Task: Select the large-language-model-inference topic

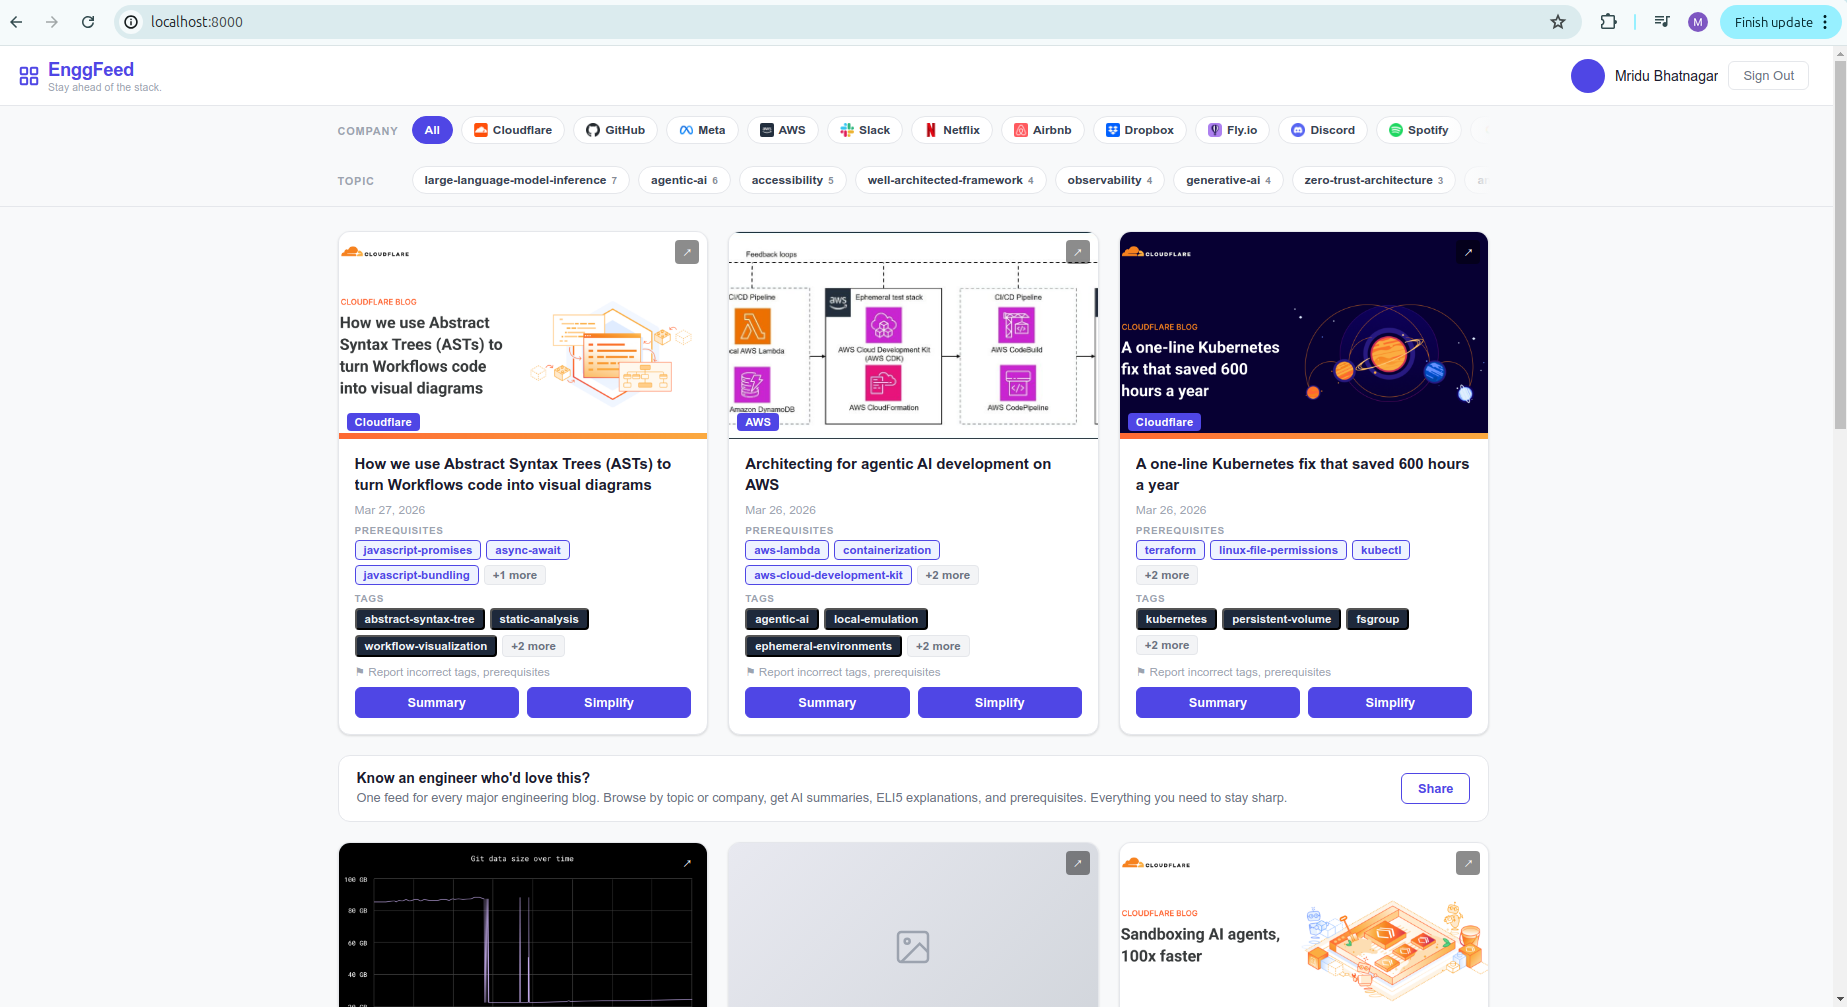Action: pyautogui.click(x=521, y=180)
